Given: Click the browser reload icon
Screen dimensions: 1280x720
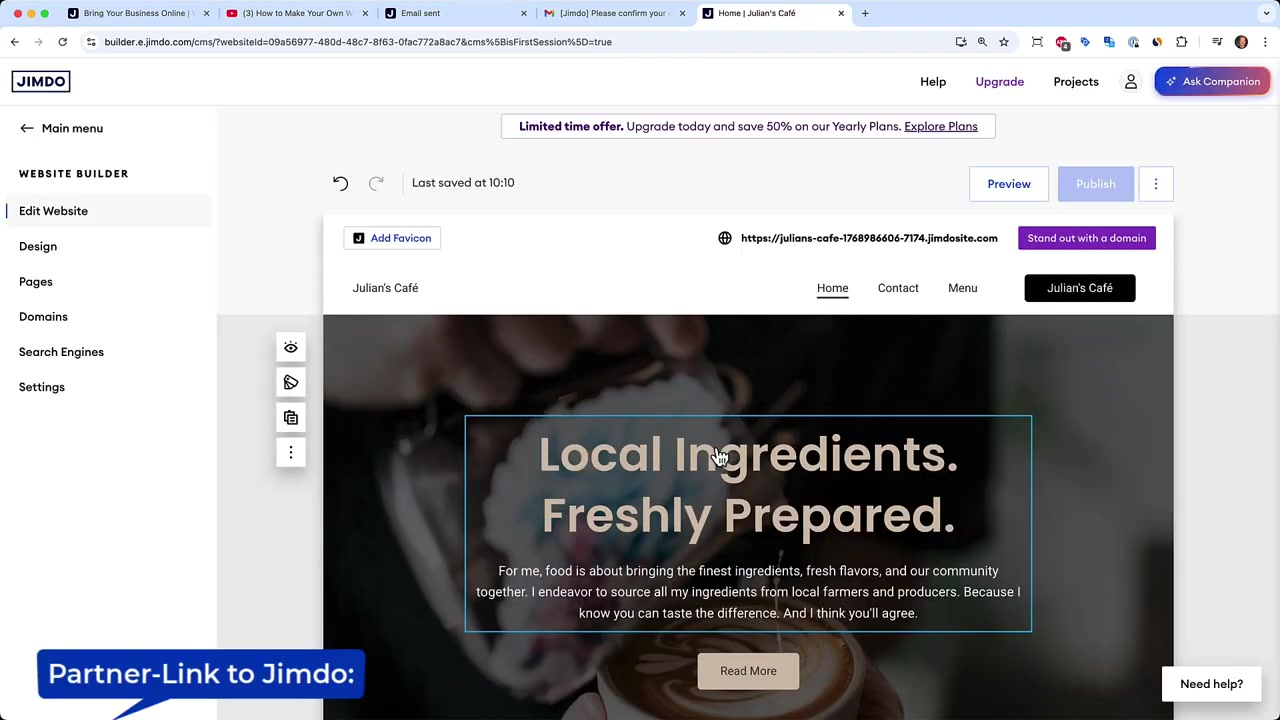Looking at the screenshot, I should [x=62, y=42].
